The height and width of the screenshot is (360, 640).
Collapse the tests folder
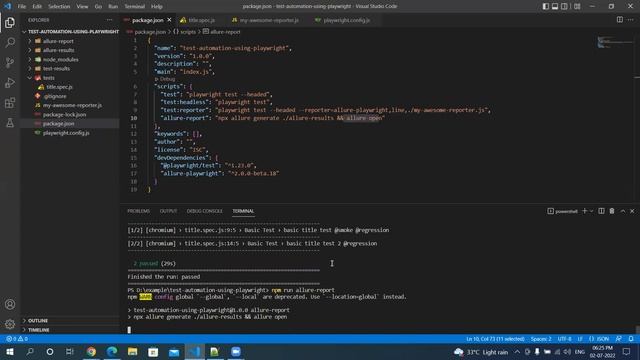[x=49, y=78]
